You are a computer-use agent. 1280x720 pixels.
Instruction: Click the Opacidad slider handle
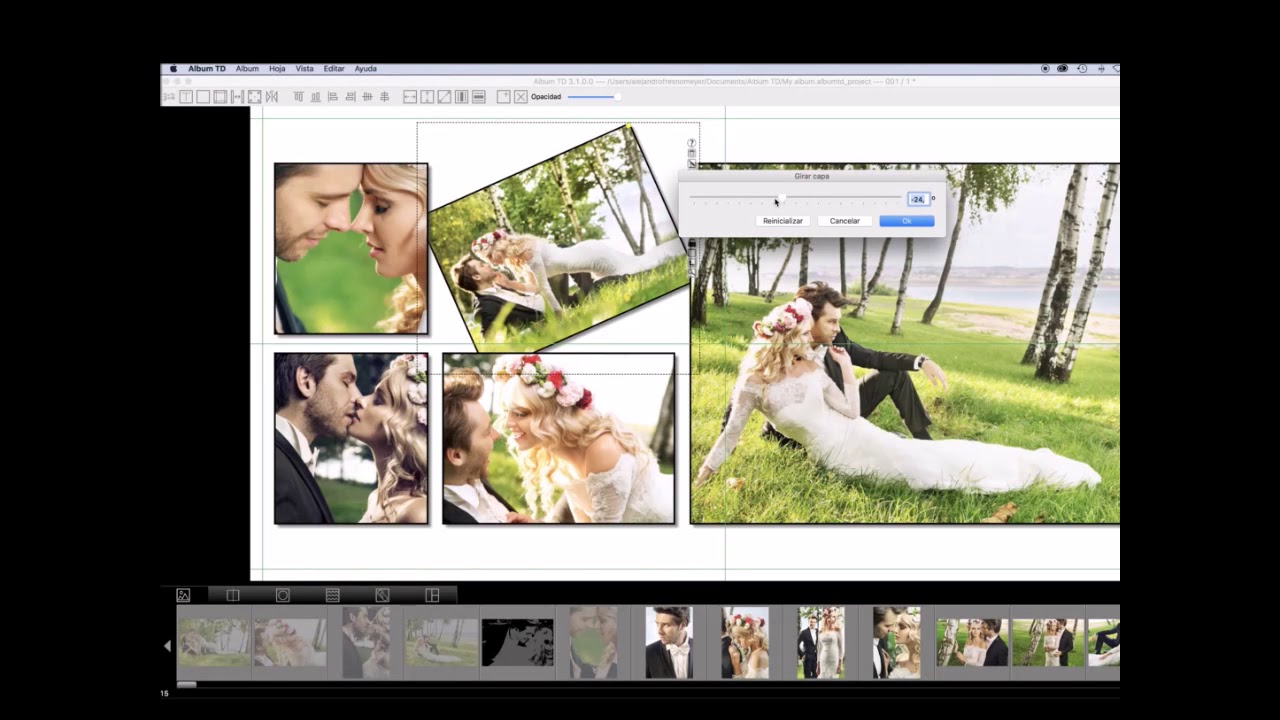(x=617, y=97)
